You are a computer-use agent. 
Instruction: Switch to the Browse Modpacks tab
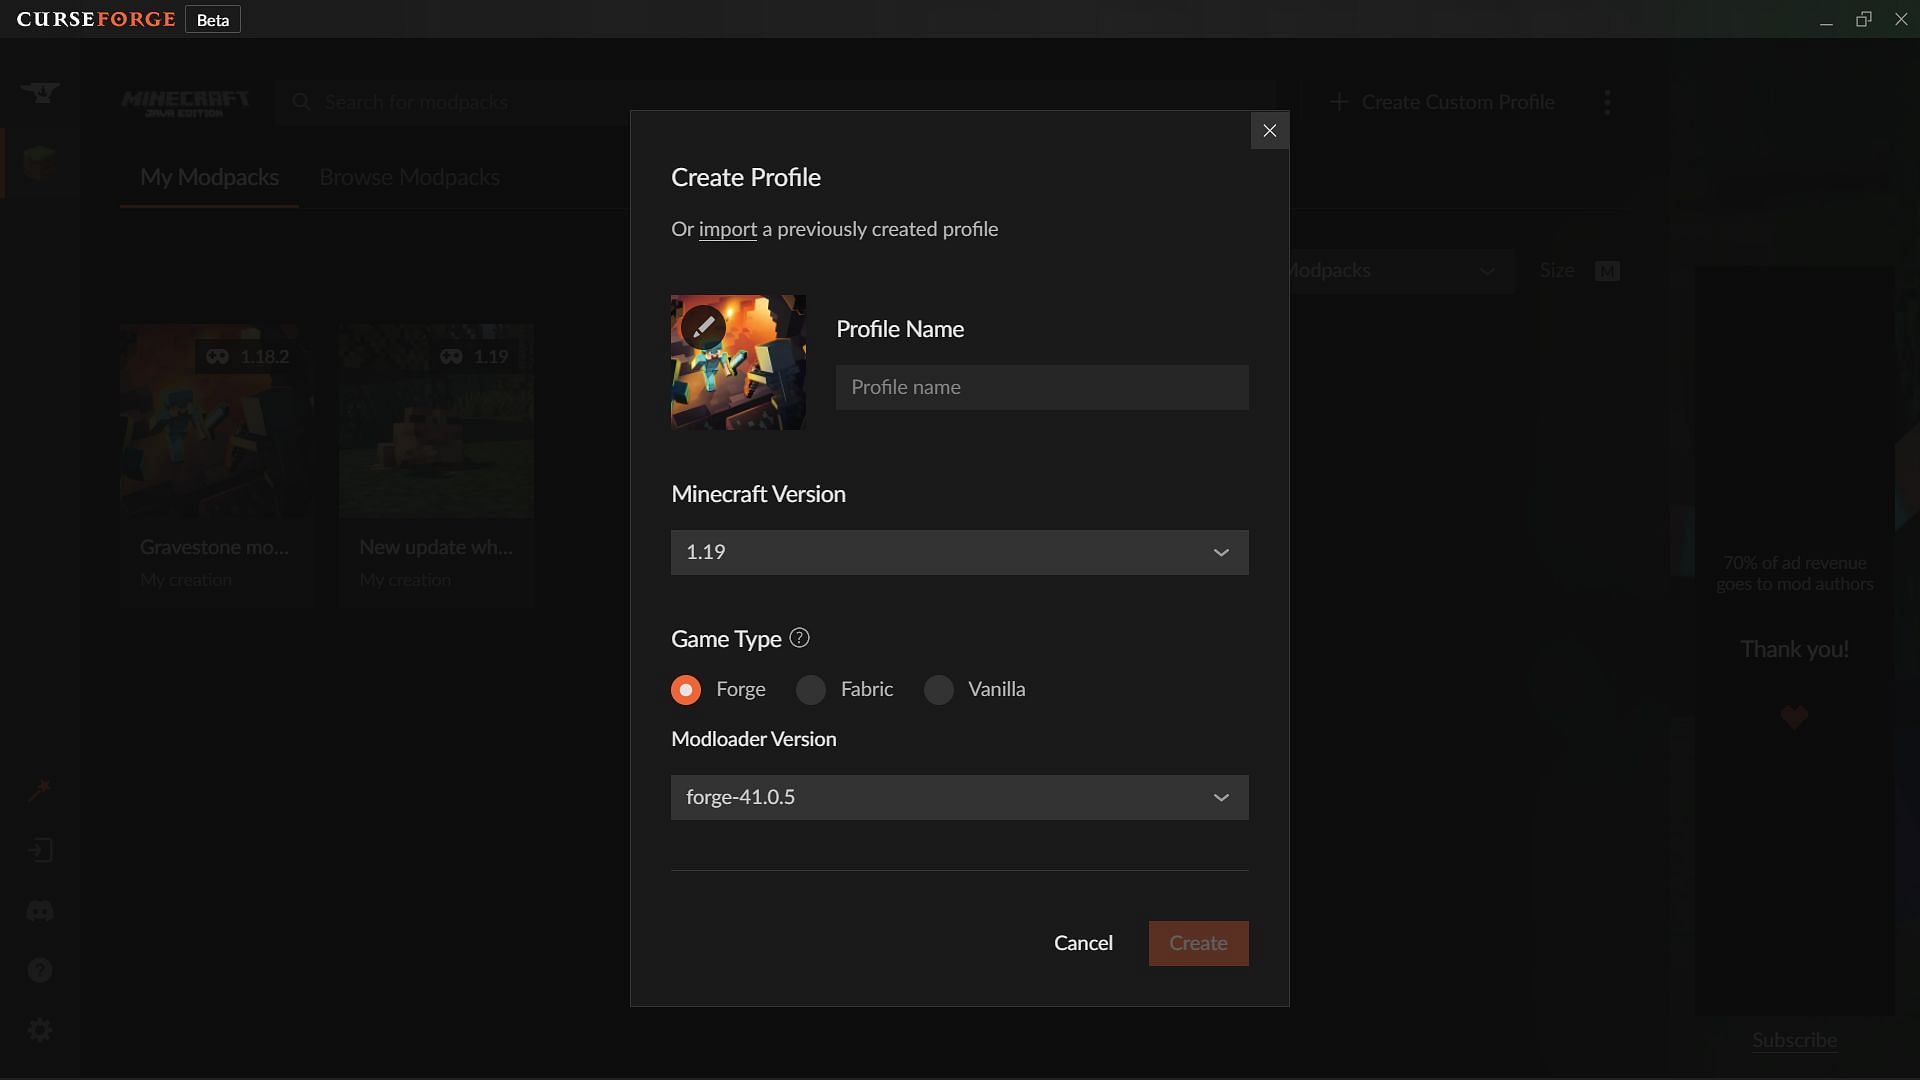(x=407, y=175)
